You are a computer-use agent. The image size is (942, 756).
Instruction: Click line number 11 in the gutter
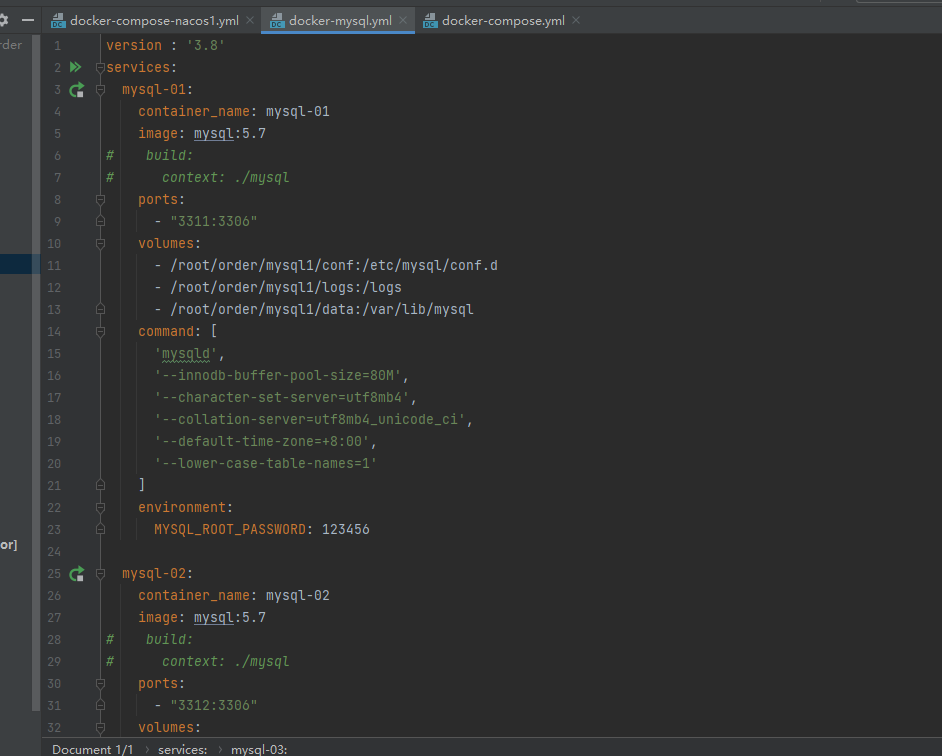tap(54, 266)
